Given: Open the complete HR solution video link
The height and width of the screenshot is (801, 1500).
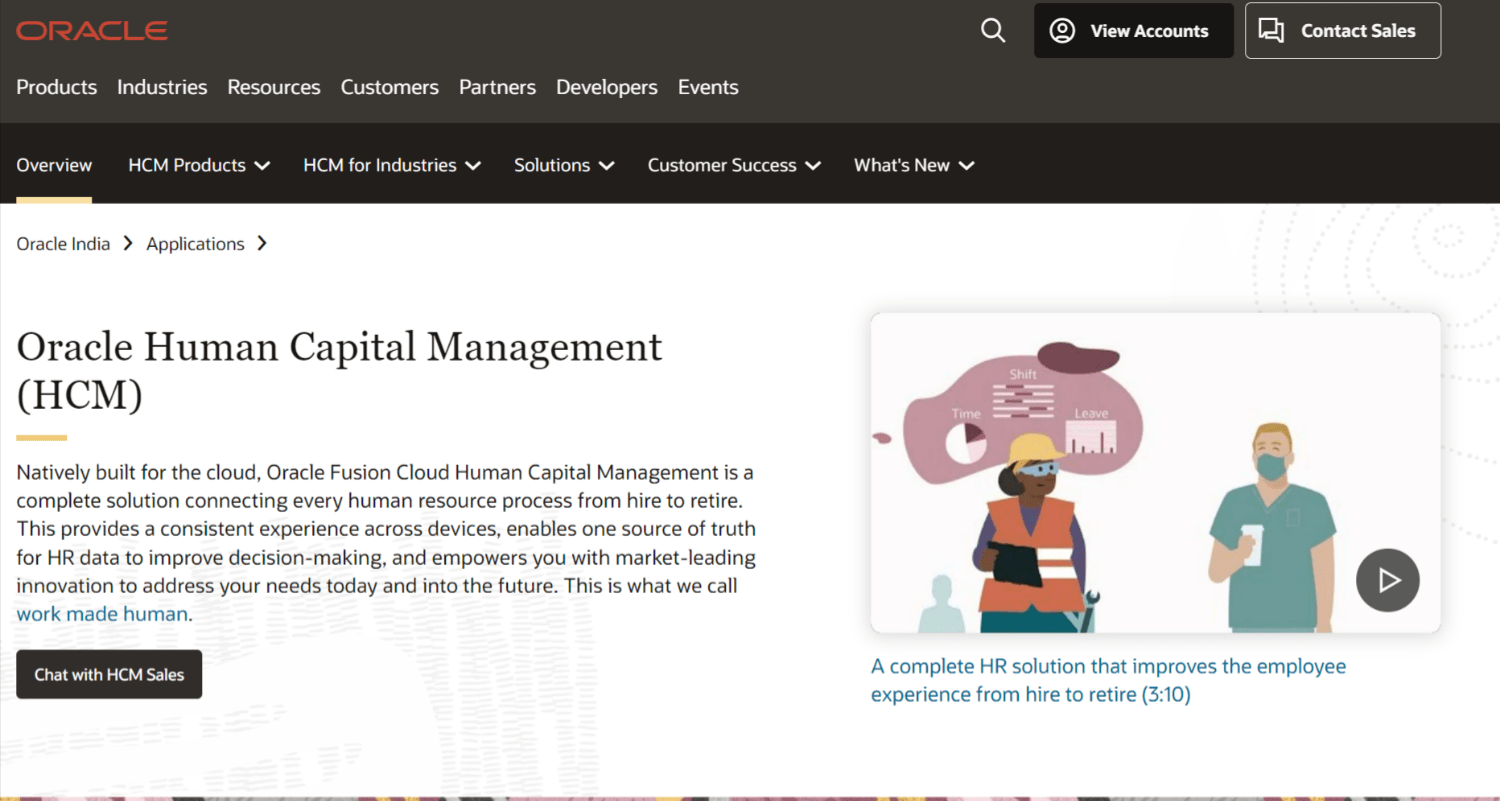Looking at the screenshot, I should (x=1108, y=680).
